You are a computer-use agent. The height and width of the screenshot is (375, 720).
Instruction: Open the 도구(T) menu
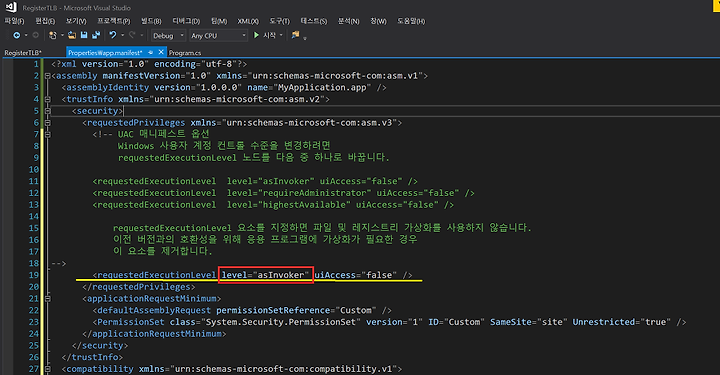279,21
